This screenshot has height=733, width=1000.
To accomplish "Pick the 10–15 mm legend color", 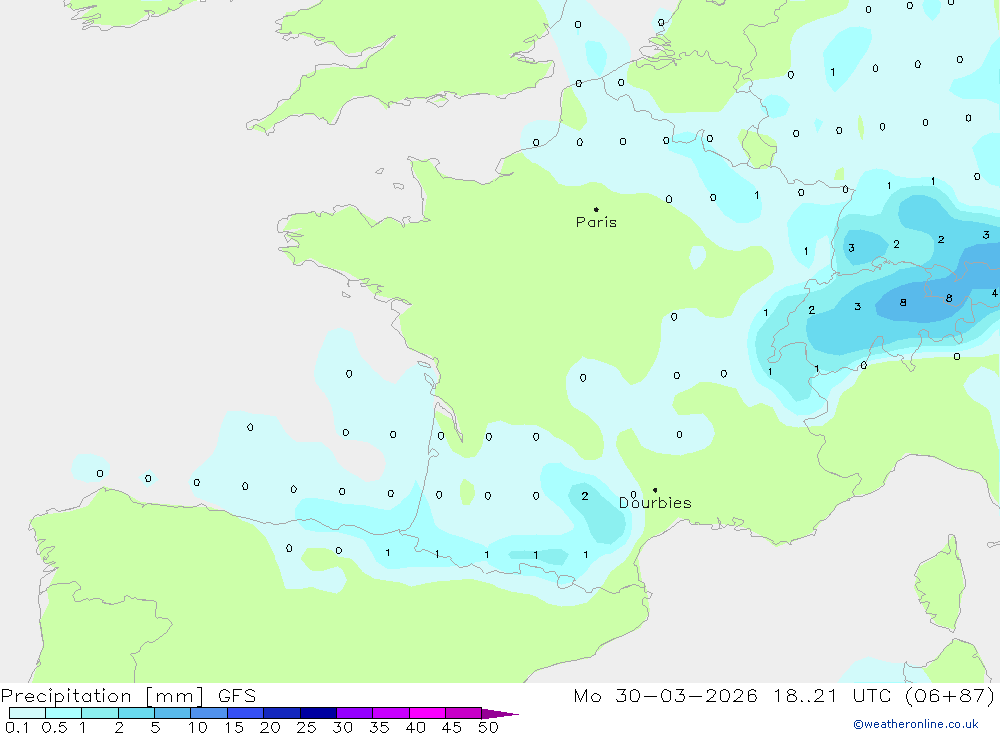I will pyautogui.click(x=209, y=713).
